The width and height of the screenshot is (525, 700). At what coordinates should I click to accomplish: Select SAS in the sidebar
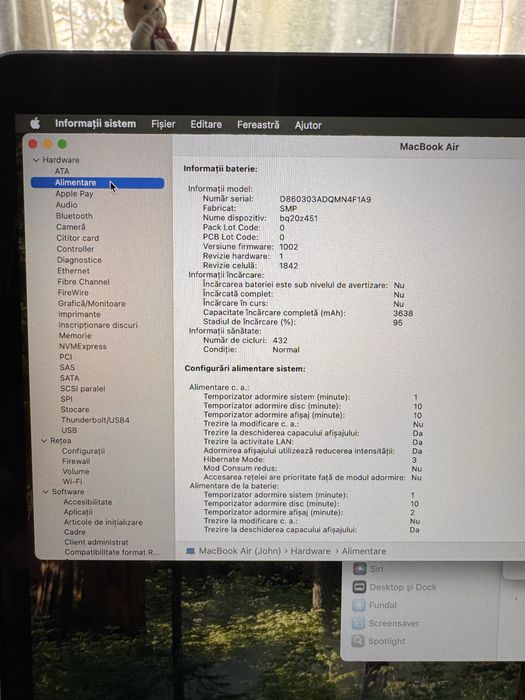pos(67,367)
